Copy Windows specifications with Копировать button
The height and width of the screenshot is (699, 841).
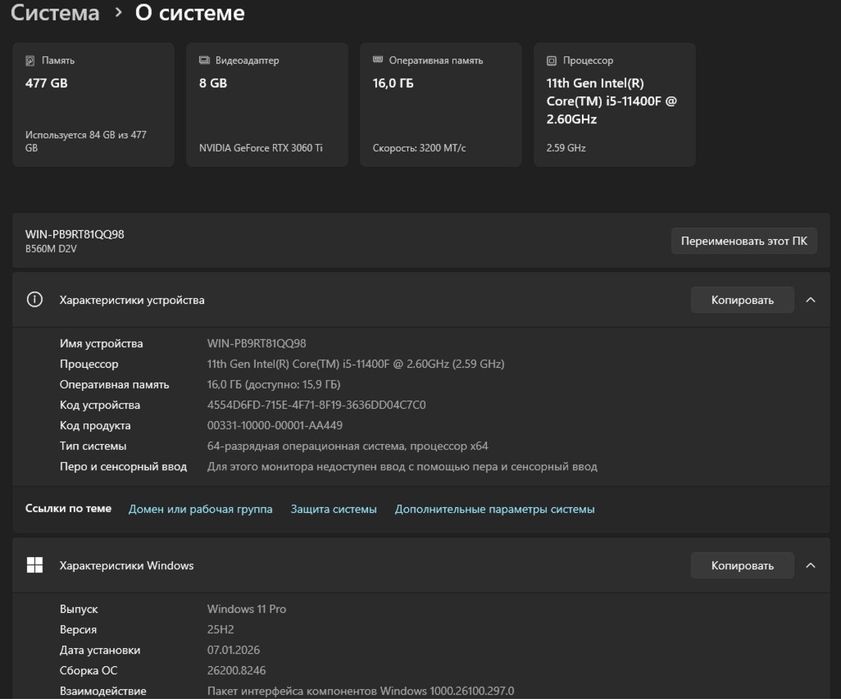tap(742, 566)
